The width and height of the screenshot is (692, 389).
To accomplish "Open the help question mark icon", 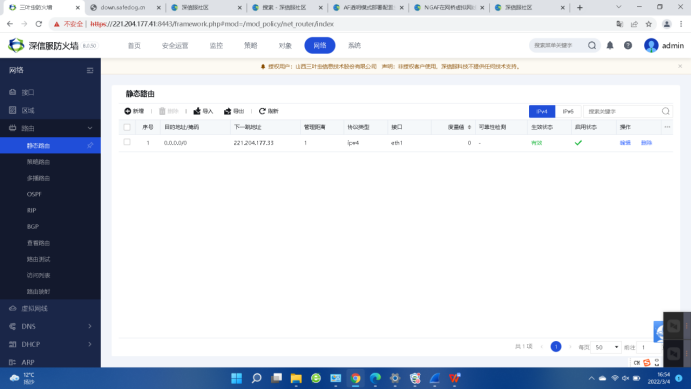I will (x=628, y=45).
